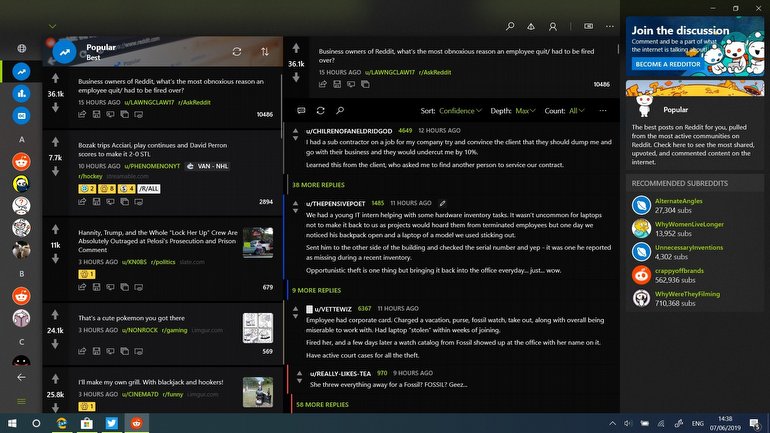The width and height of the screenshot is (770, 433).
Task: Open top toolbar ellipsis menu
Action: pyautogui.click(x=610, y=27)
